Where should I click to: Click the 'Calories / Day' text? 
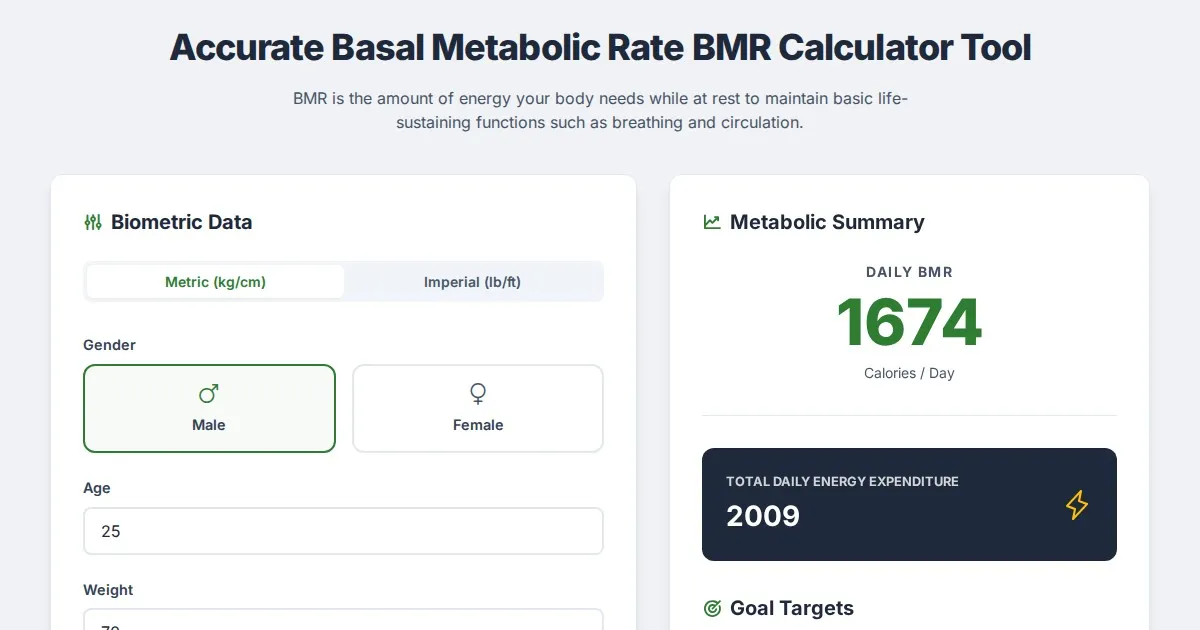click(x=909, y=373)
